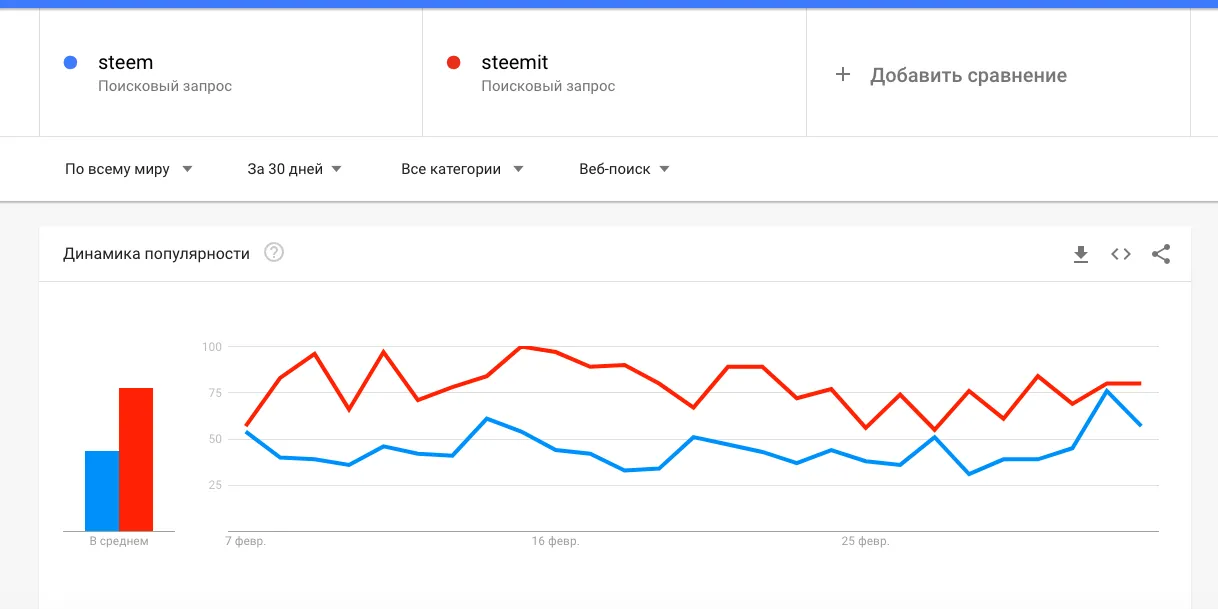This screenshot has height=609, width=1218.
Task: Click the red line peak near 100
Action: point(521,347)
